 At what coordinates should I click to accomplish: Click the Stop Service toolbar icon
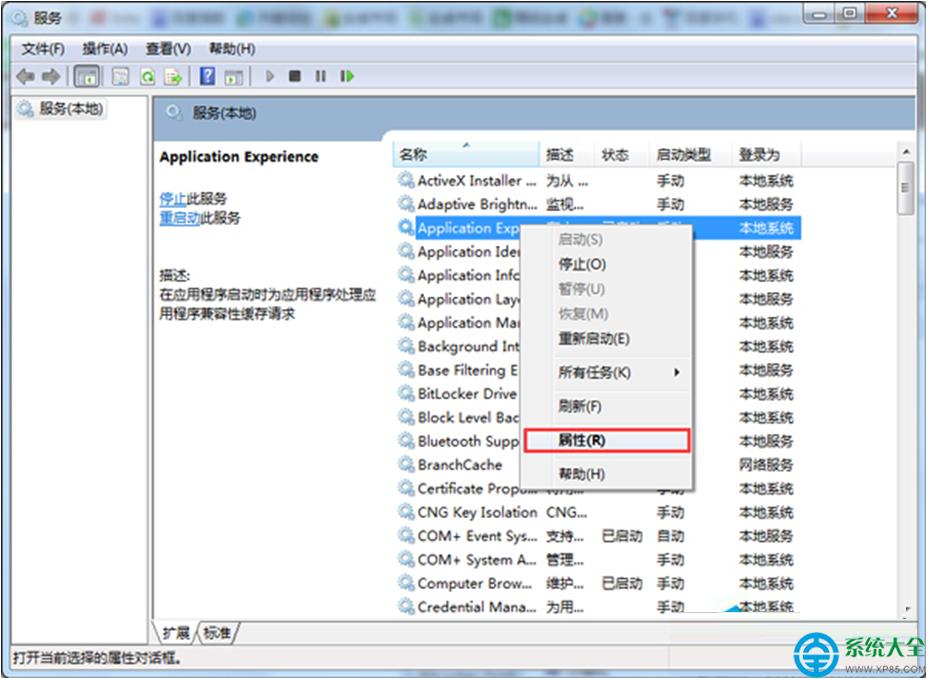295,76
